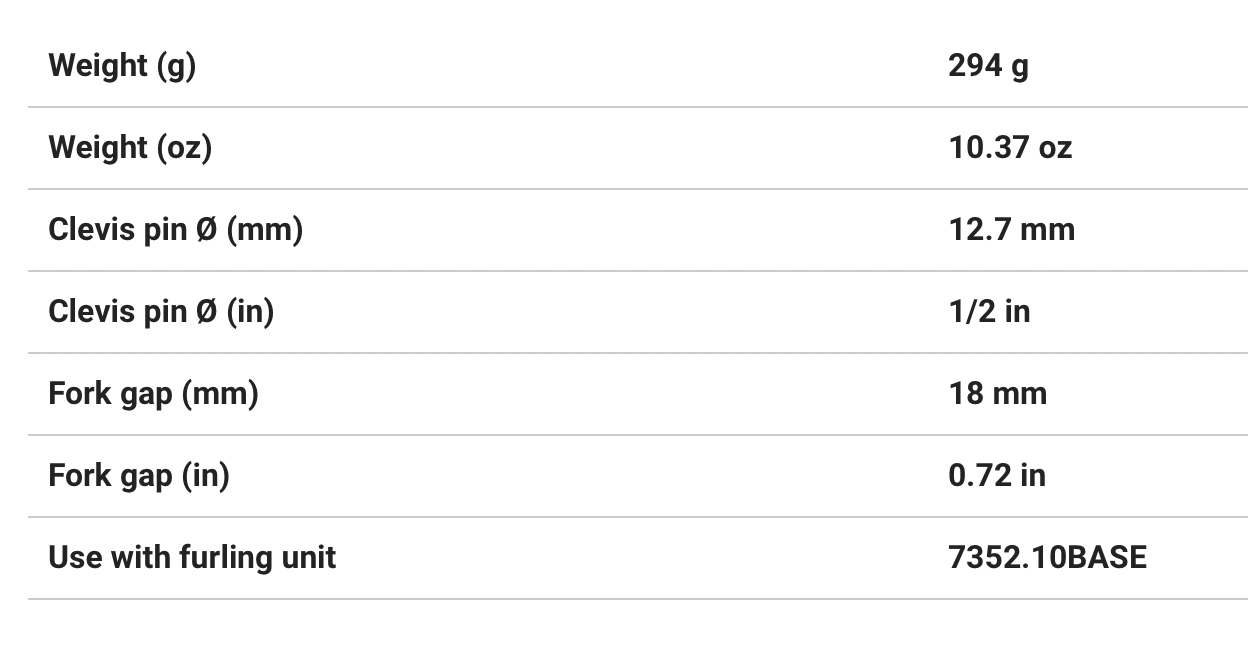Click the "Clevis pin Ø (mm)" label

click(x=175, y=230)
